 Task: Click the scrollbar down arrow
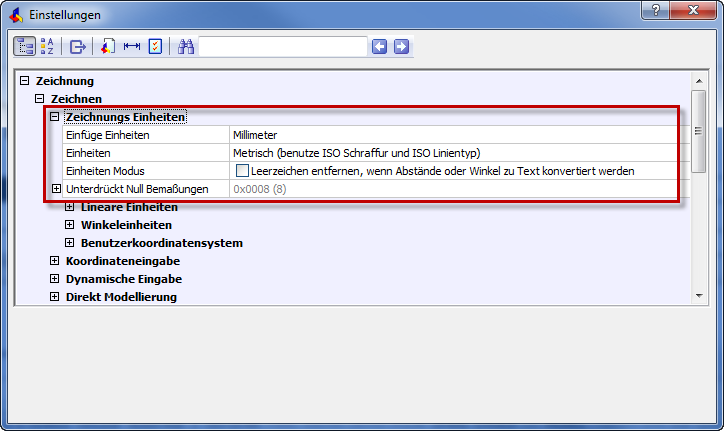(x=700, y=296)
